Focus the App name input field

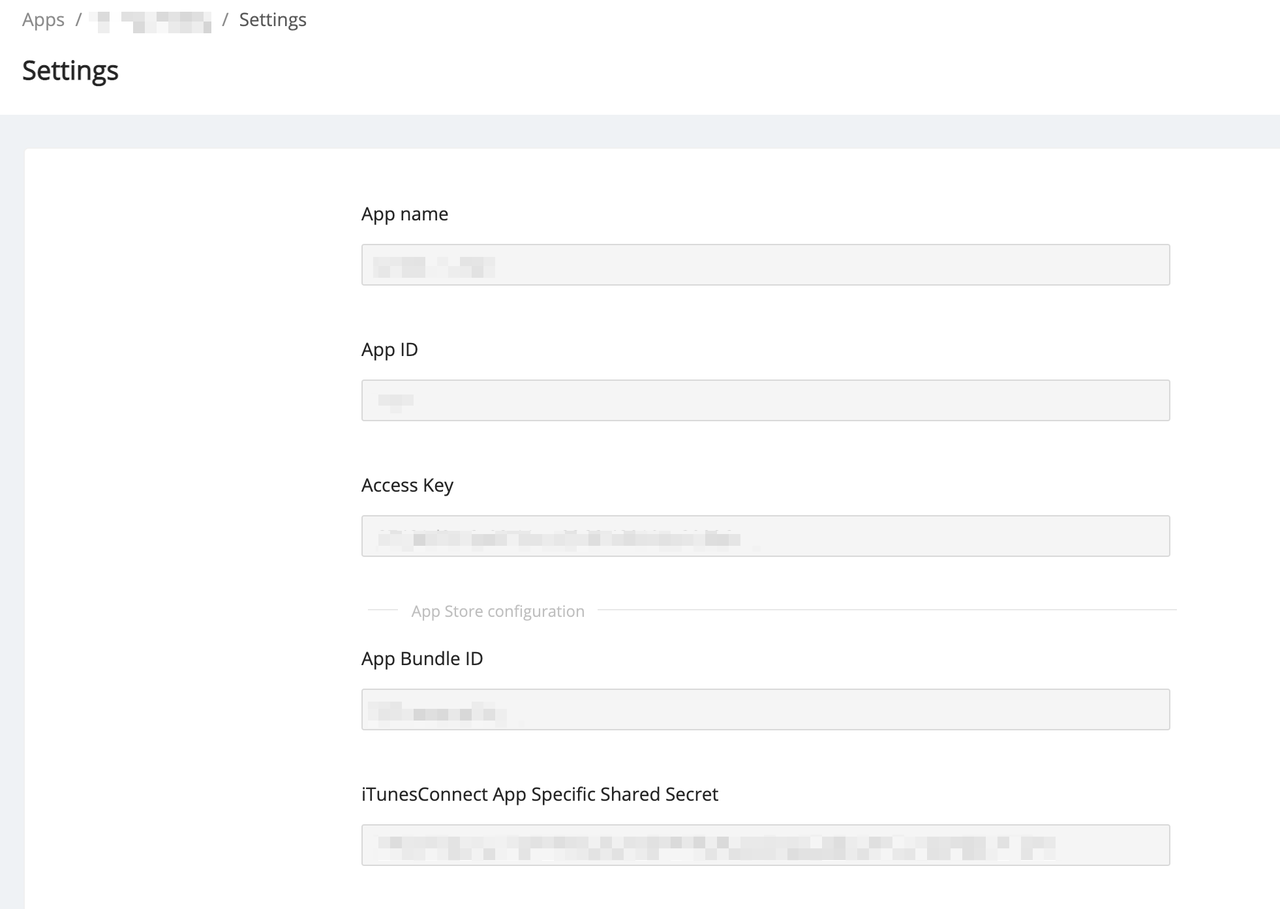point(765,265)
